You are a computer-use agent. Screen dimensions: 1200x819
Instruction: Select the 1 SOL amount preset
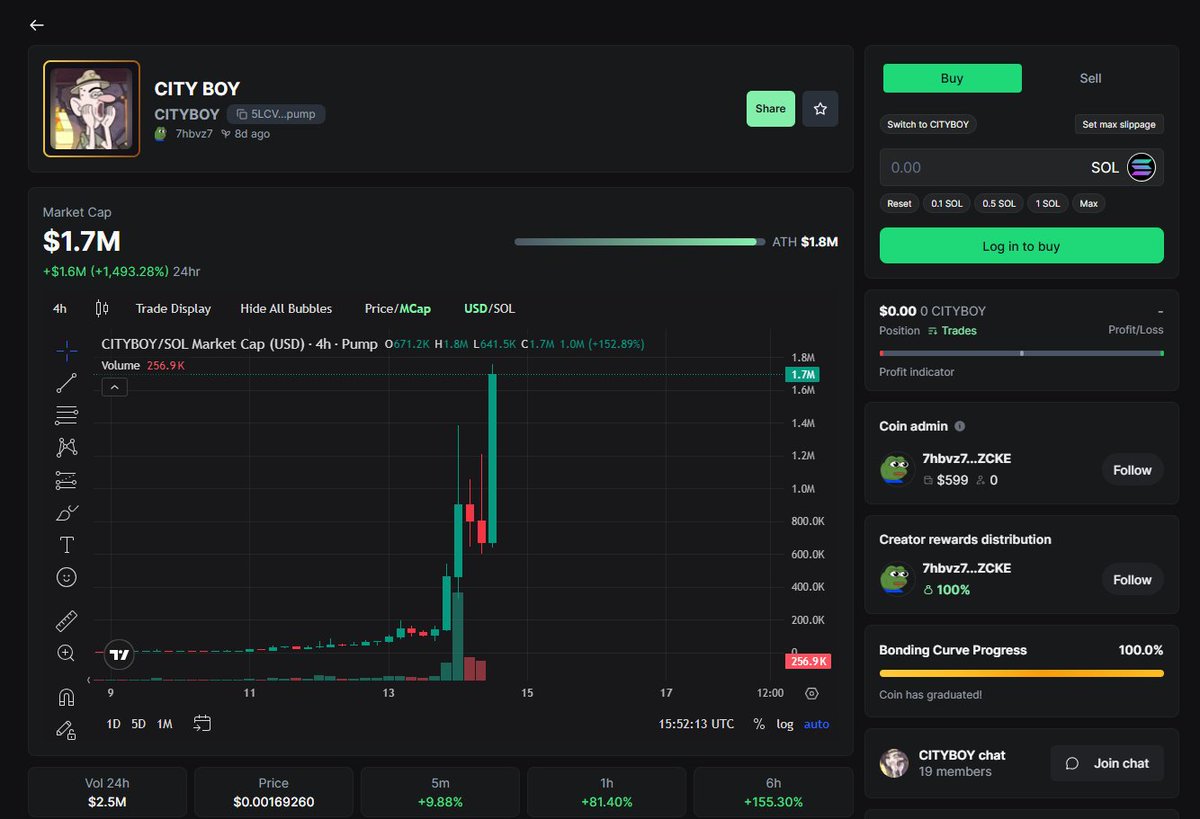click(x=1047, y=203)
